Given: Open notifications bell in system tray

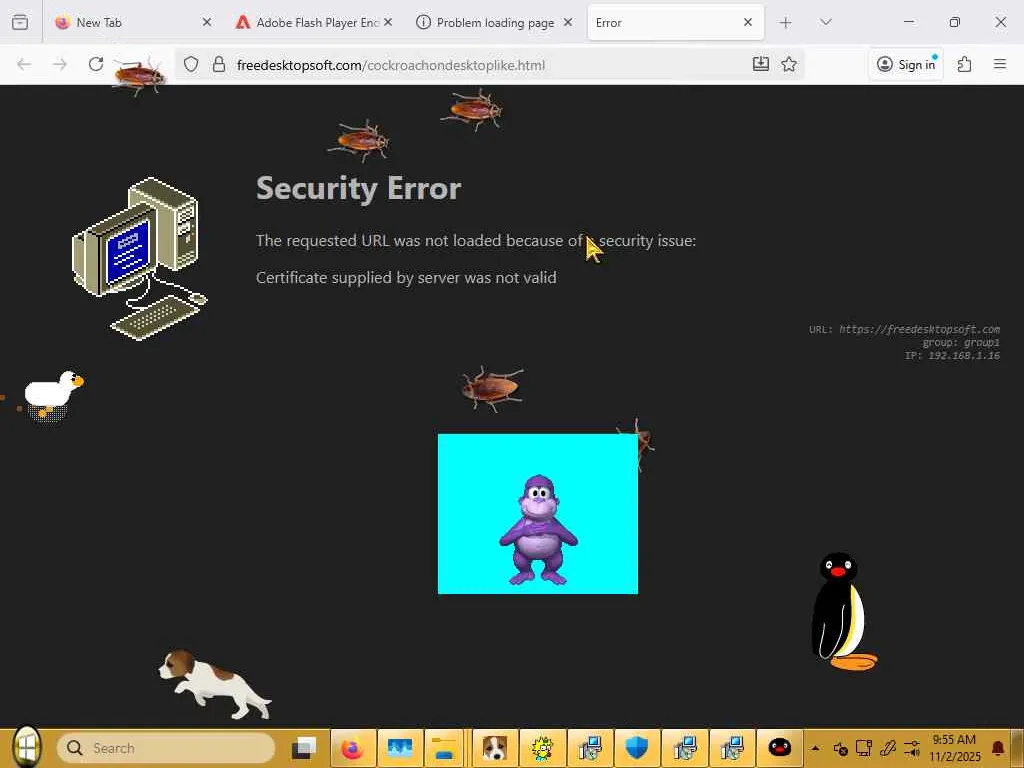Looking at the screenshot, I should 998,748.
